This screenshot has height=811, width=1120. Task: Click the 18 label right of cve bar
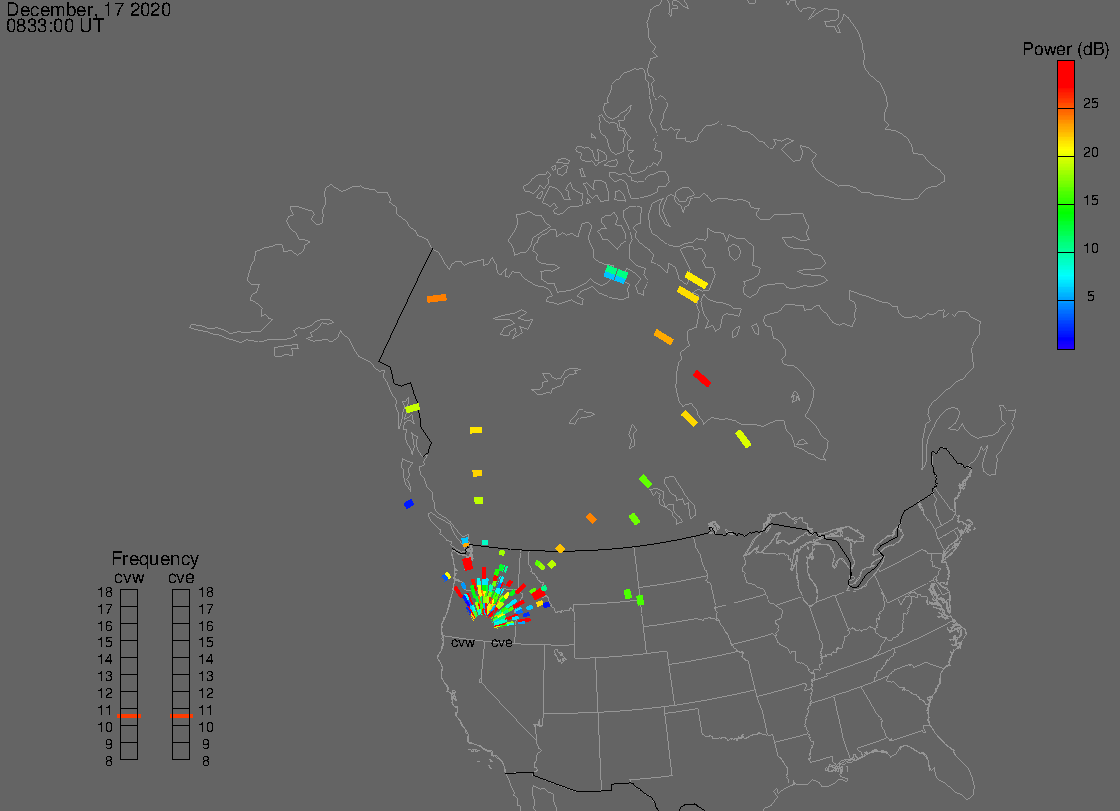[x=206, y=592]
